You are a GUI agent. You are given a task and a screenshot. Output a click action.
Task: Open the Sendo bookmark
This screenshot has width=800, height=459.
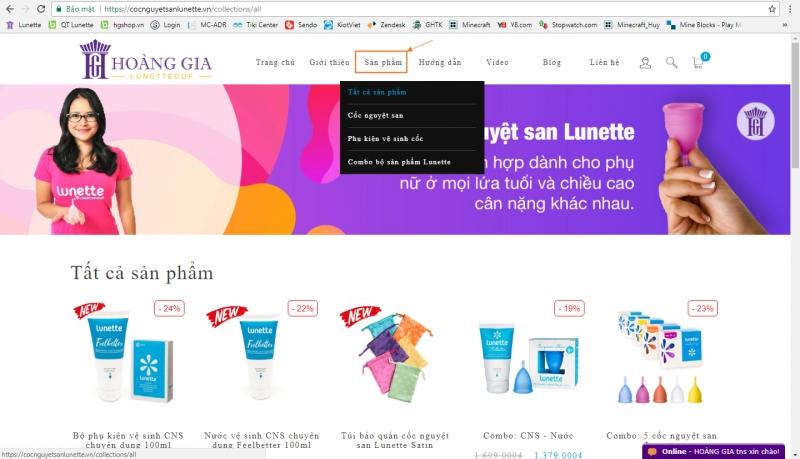pyautogui.click(x=301, y=24)
